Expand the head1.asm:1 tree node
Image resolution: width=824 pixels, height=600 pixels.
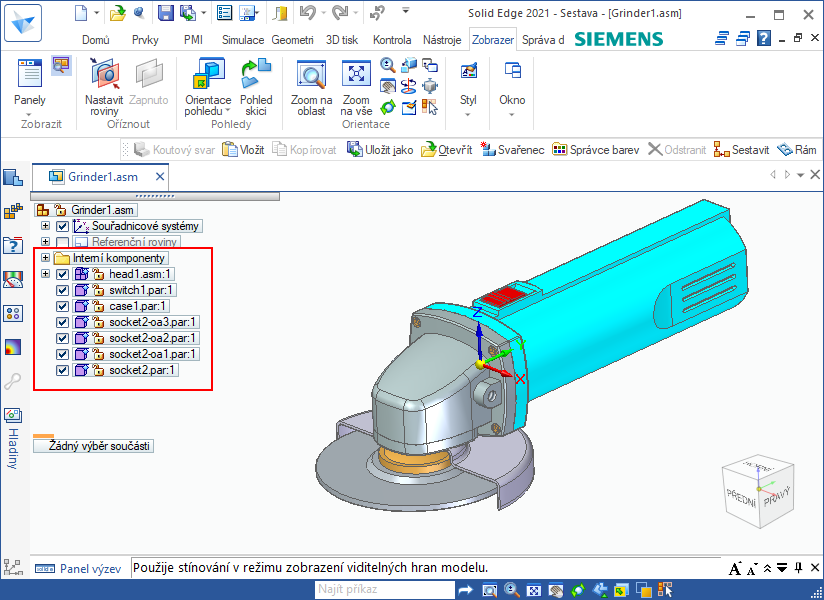tap(45, 274)
